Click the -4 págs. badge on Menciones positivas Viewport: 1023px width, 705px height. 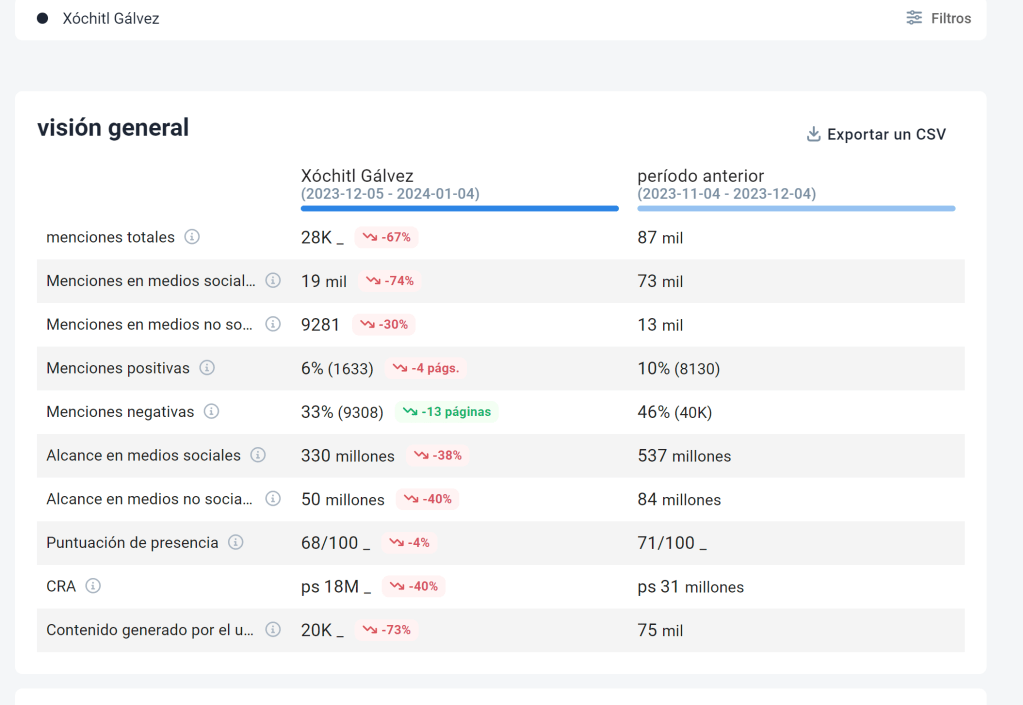coord(425,368)
